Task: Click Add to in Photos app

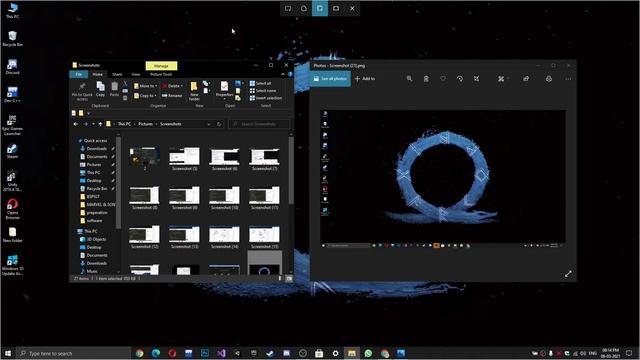Action: [x=365, y=79]
